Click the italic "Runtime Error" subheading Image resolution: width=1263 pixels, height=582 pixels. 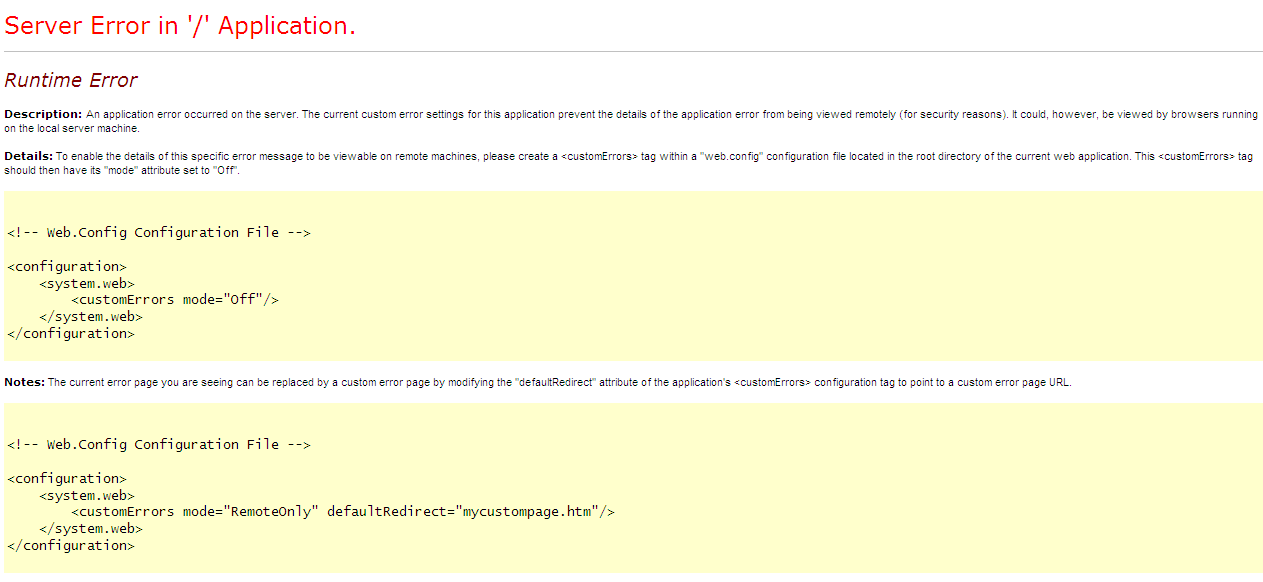click(x=71, y=81)
